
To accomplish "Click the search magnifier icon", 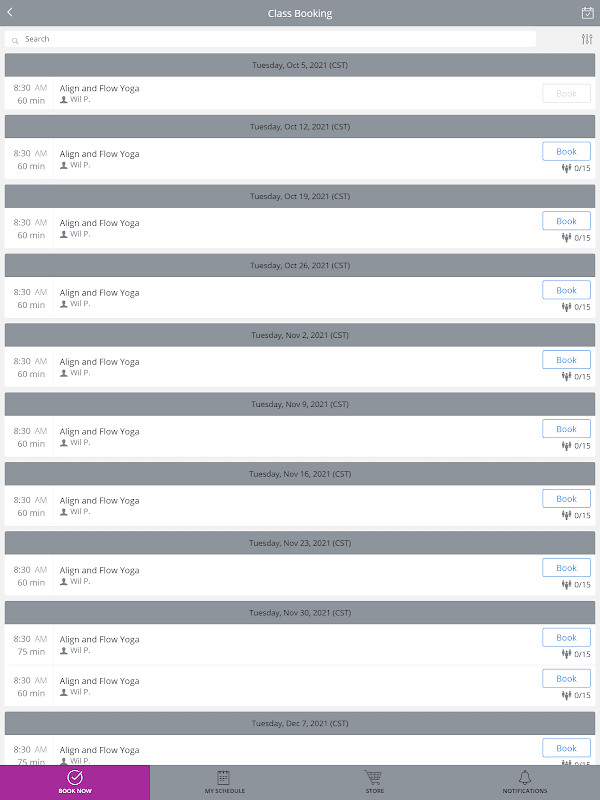I will pyautogui.click(x=16, y=40).
